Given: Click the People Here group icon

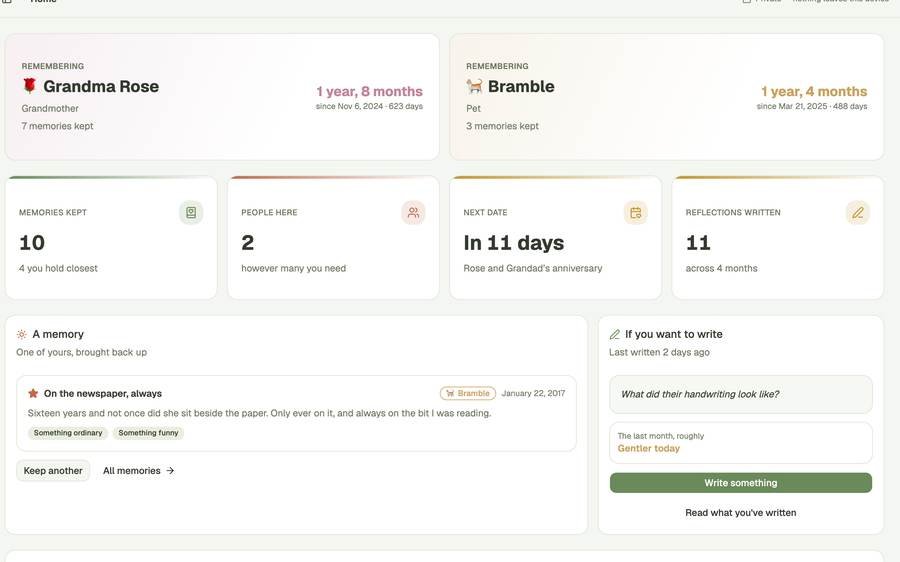Looking at the screenshot, I should [x=413, y=213].
